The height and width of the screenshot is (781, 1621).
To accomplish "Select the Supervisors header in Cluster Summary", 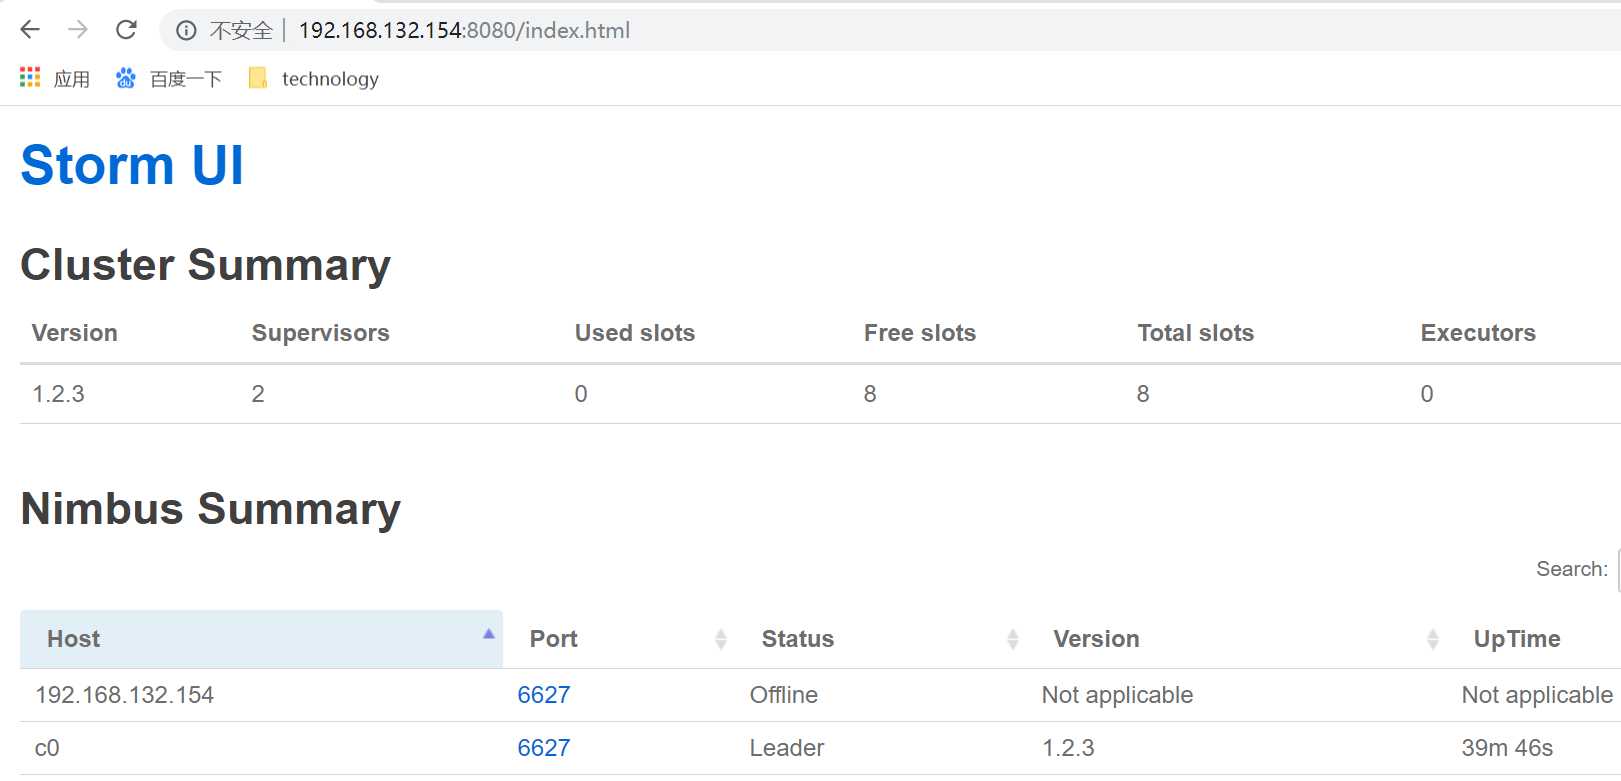I will [x=320, y=333].
